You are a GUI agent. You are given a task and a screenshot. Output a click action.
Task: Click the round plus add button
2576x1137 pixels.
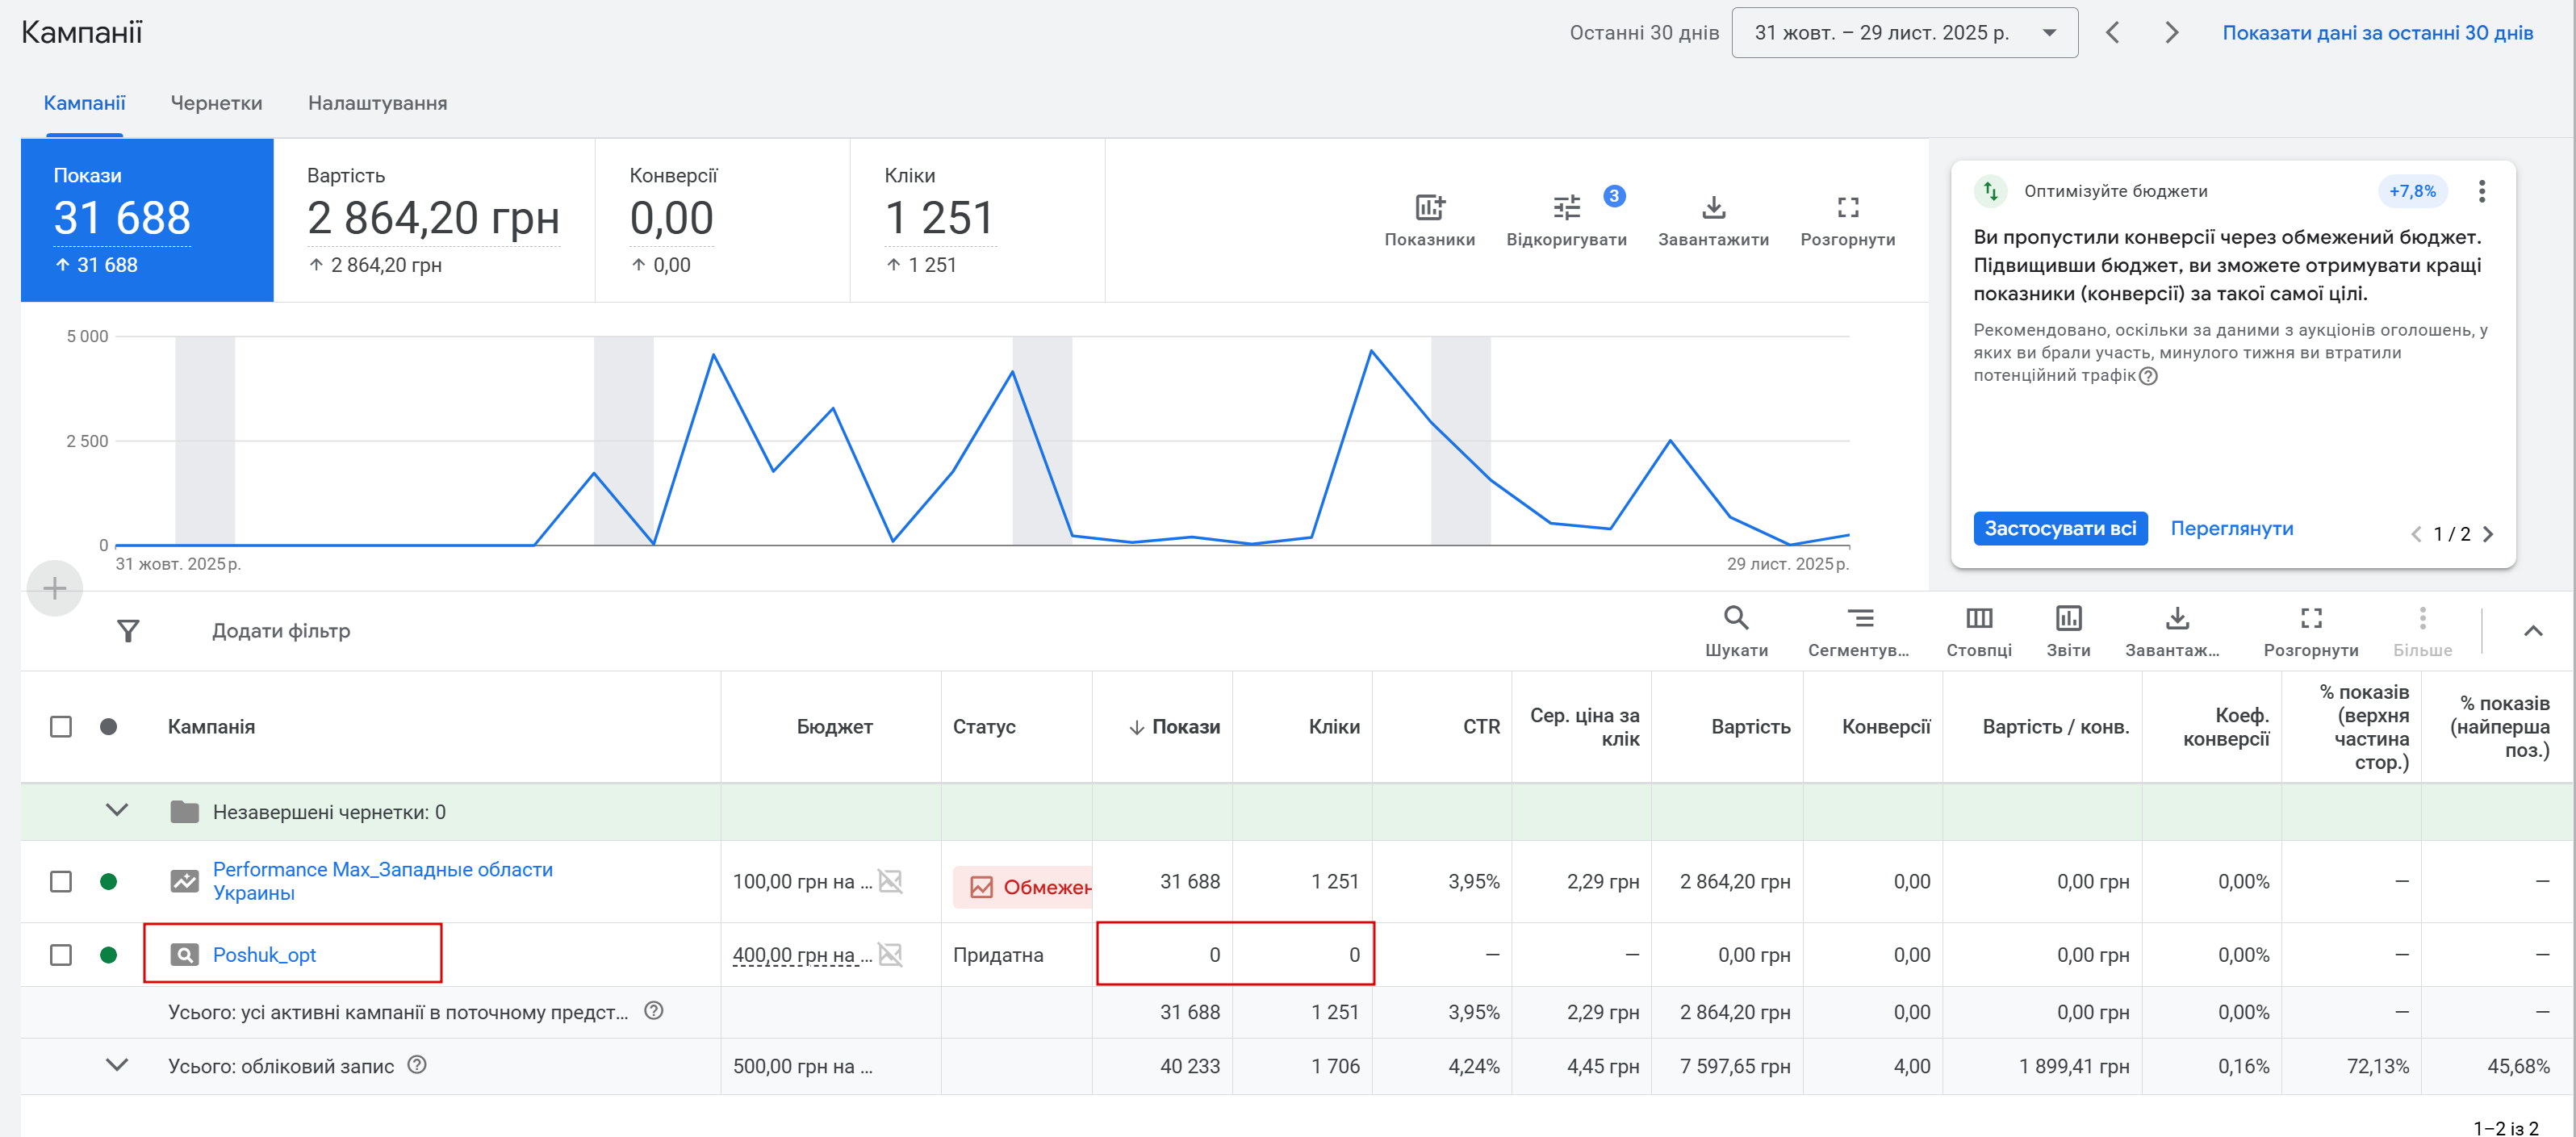coord(55,588)
